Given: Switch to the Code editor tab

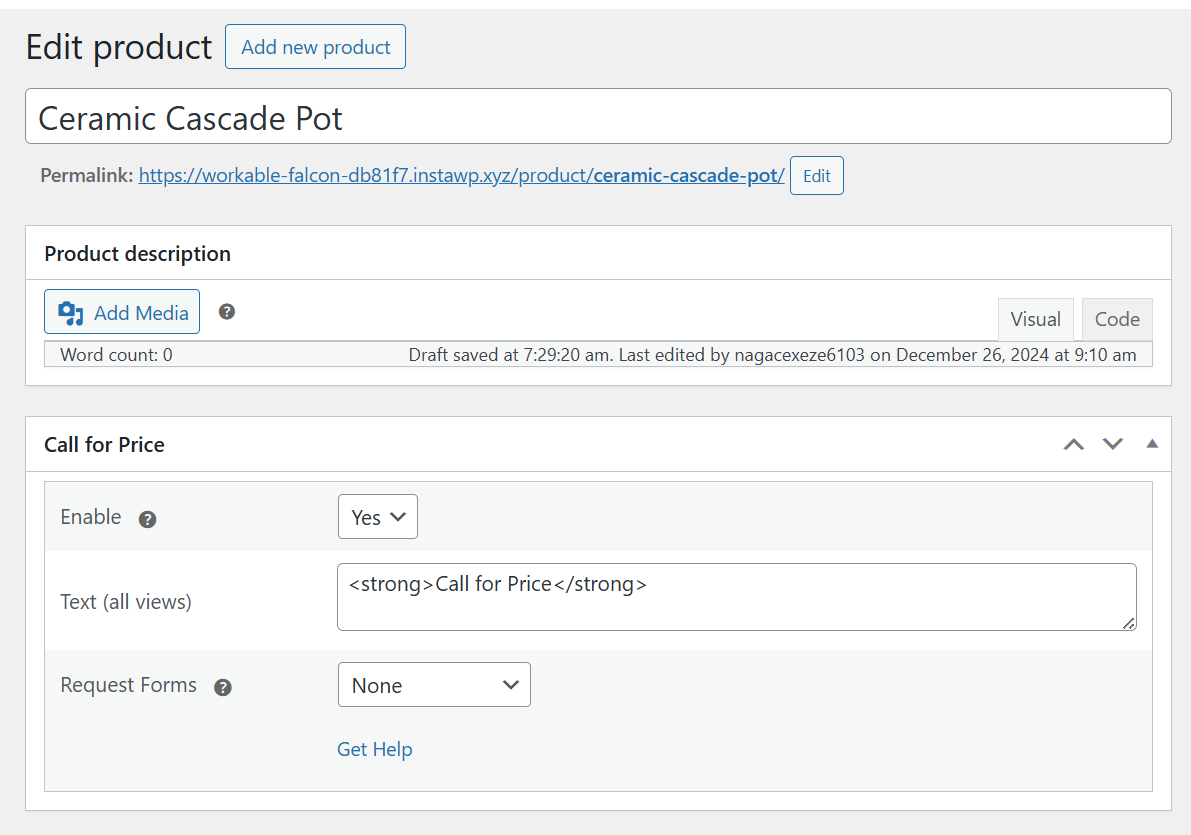Looking at the screenshot, I should [x=1117, y=319].
